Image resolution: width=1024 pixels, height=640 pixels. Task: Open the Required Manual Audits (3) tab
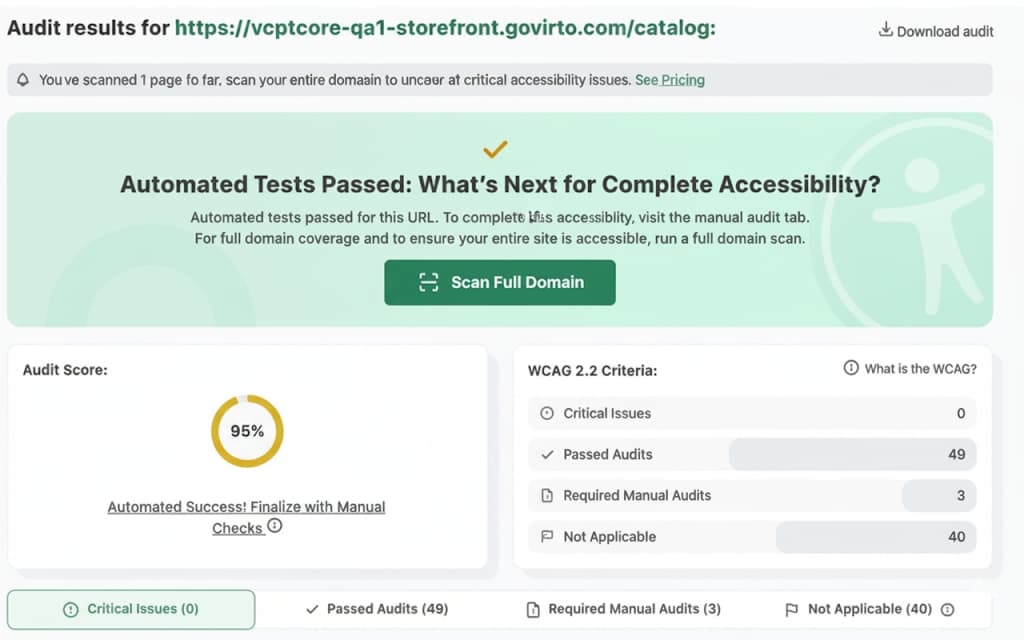tap(621, 609)
